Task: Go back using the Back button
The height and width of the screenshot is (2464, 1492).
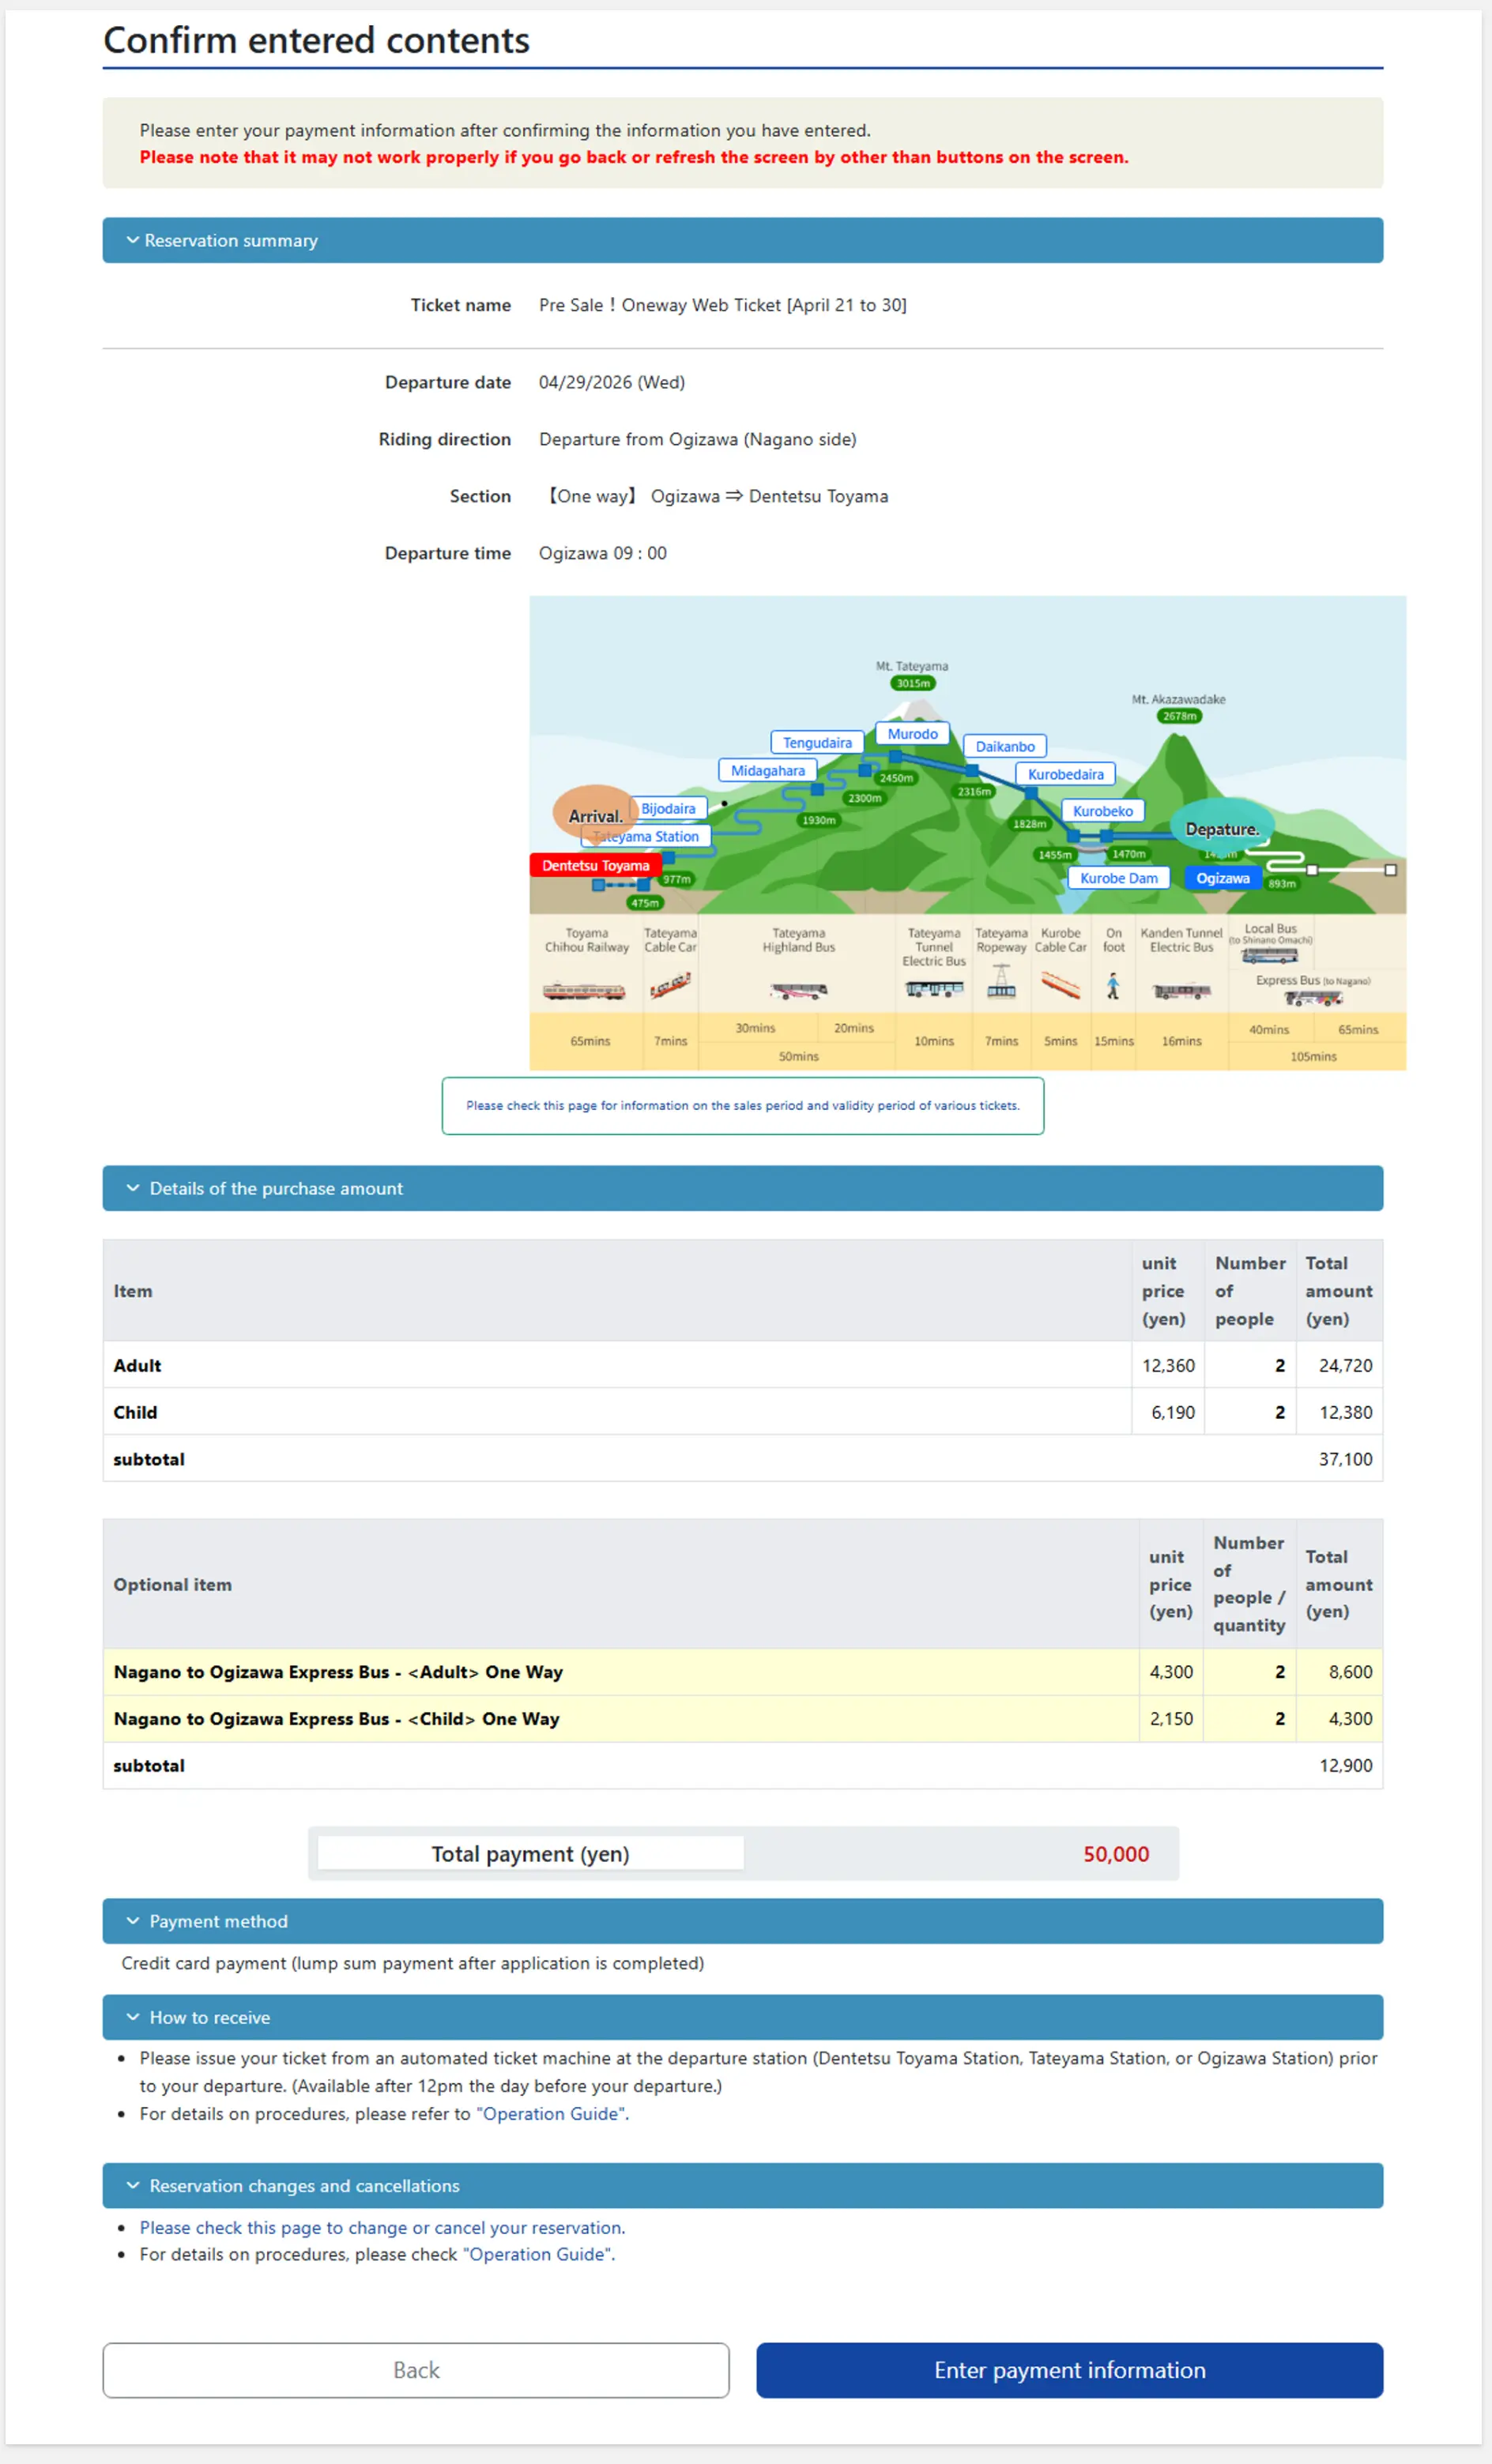Action: pyautogui.click(x=415, y=2370)
